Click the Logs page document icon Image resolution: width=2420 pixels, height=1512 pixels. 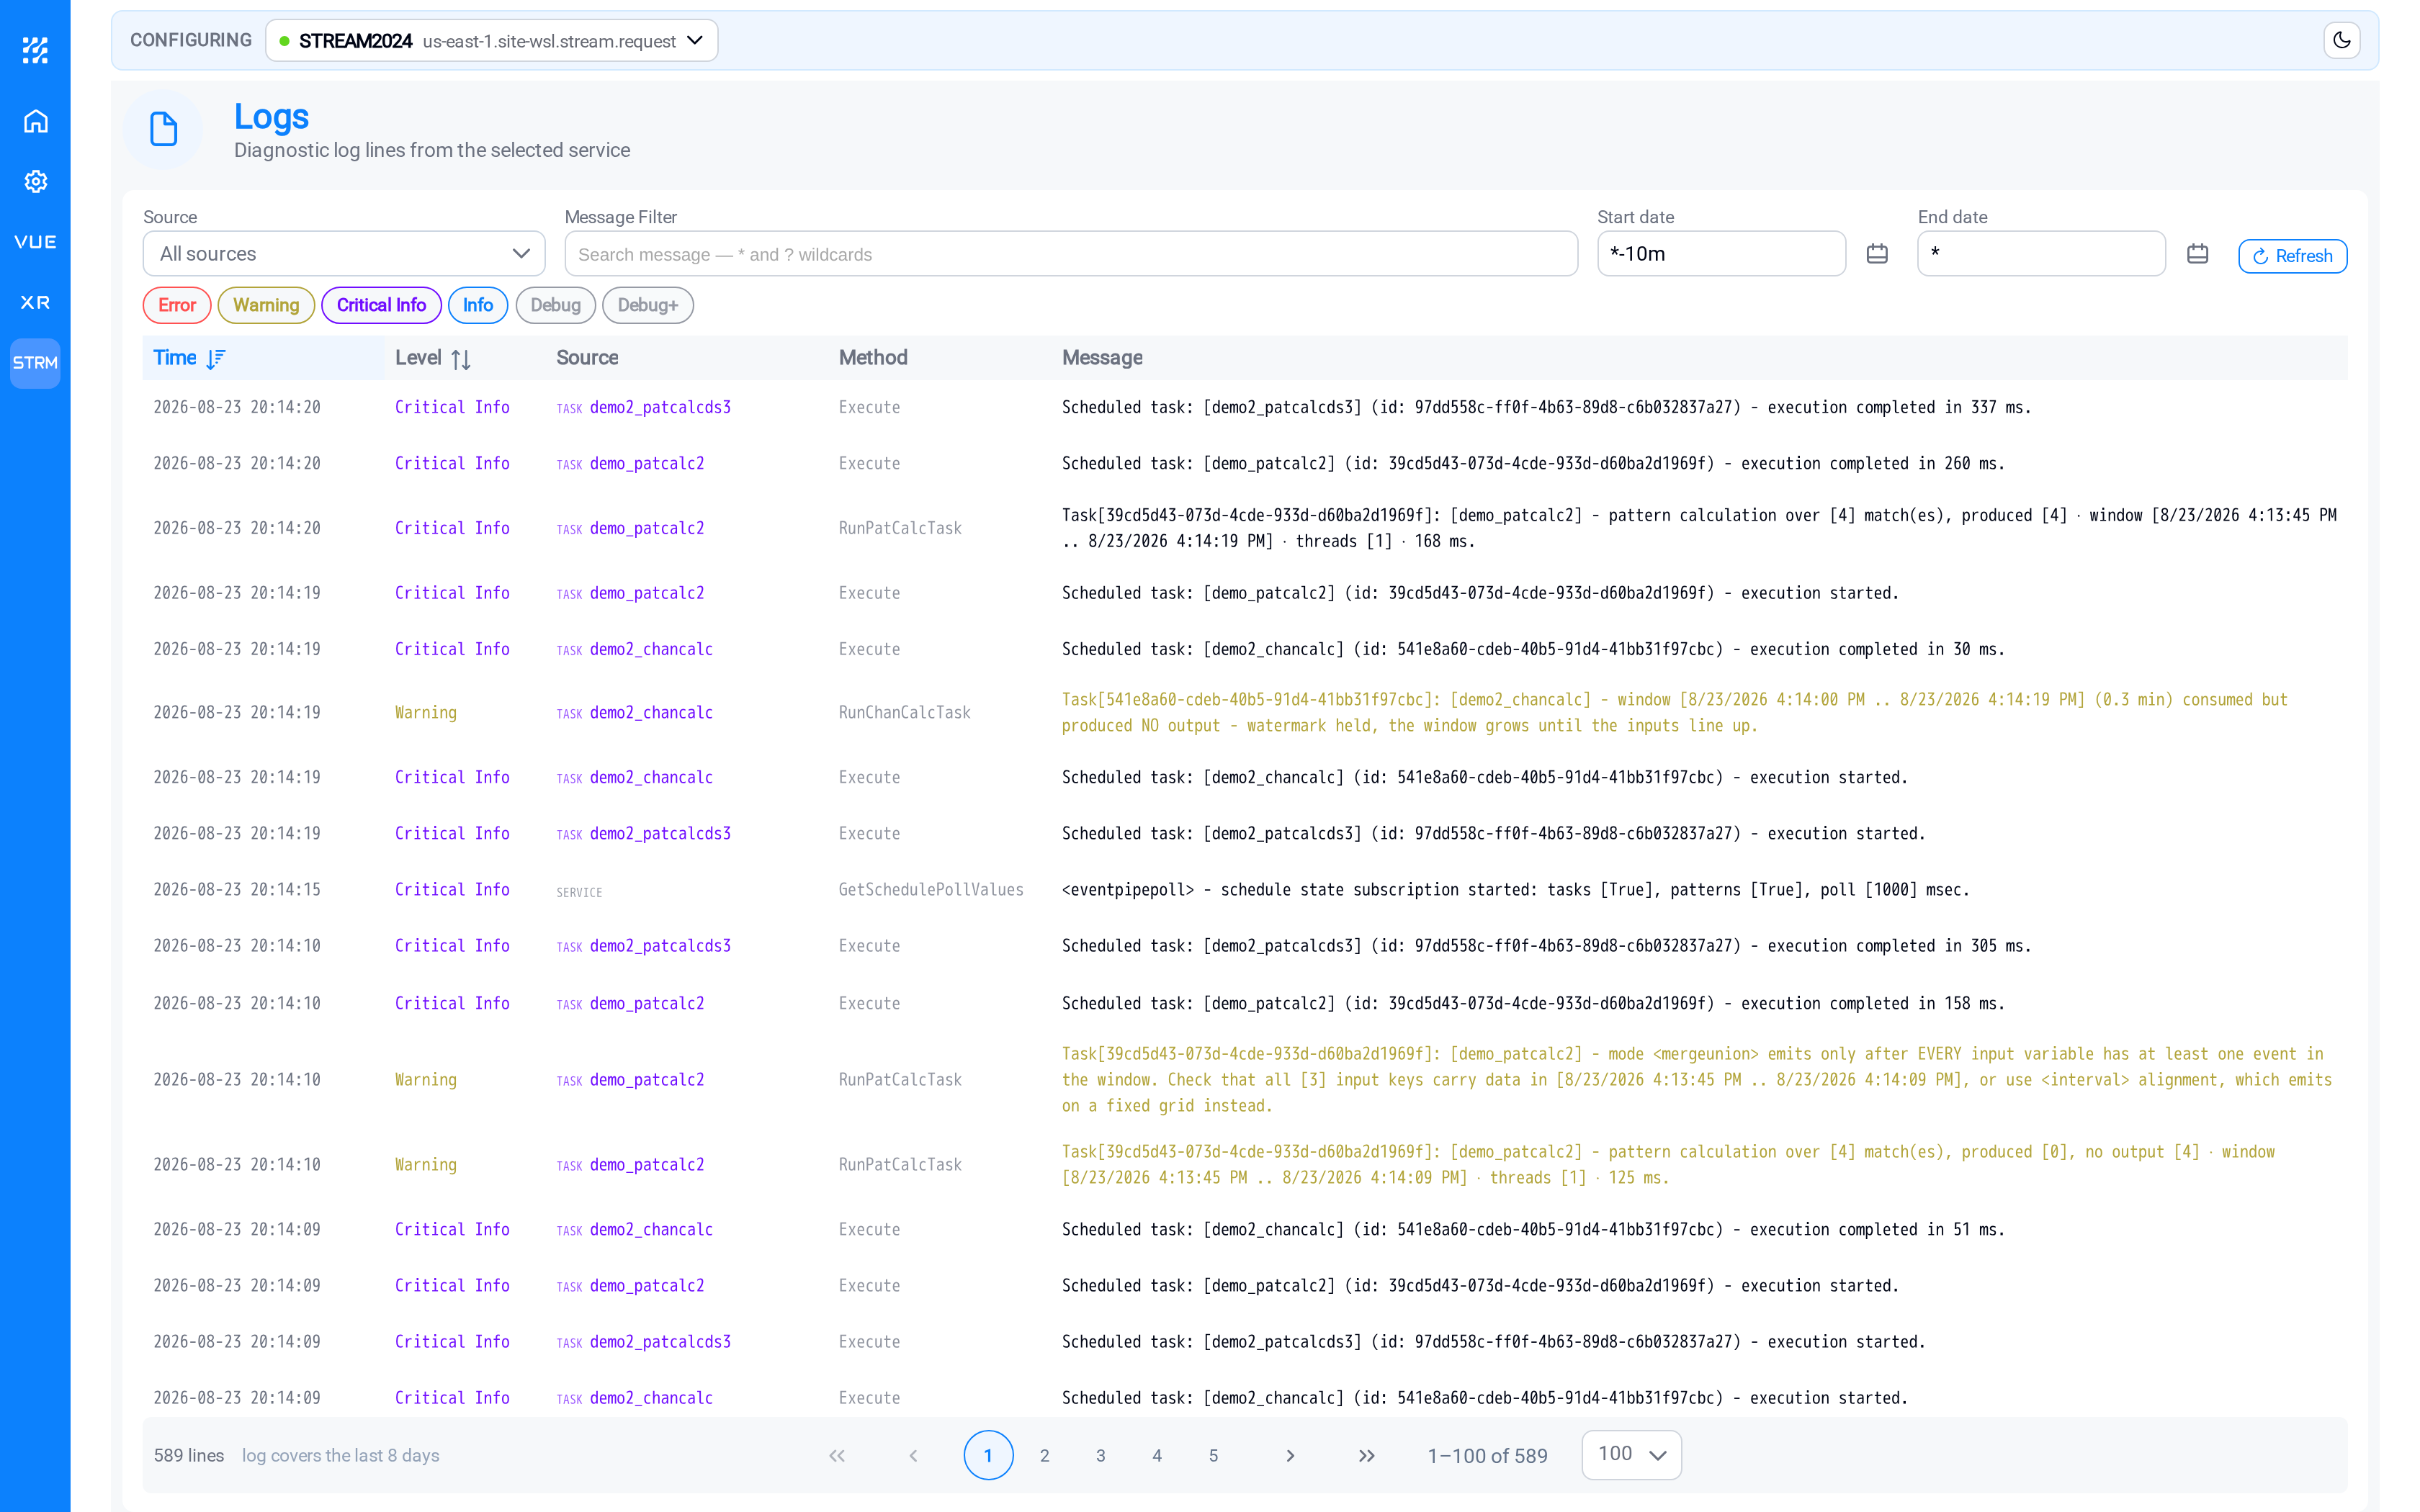pyautogui.click(x=163, y=129)
